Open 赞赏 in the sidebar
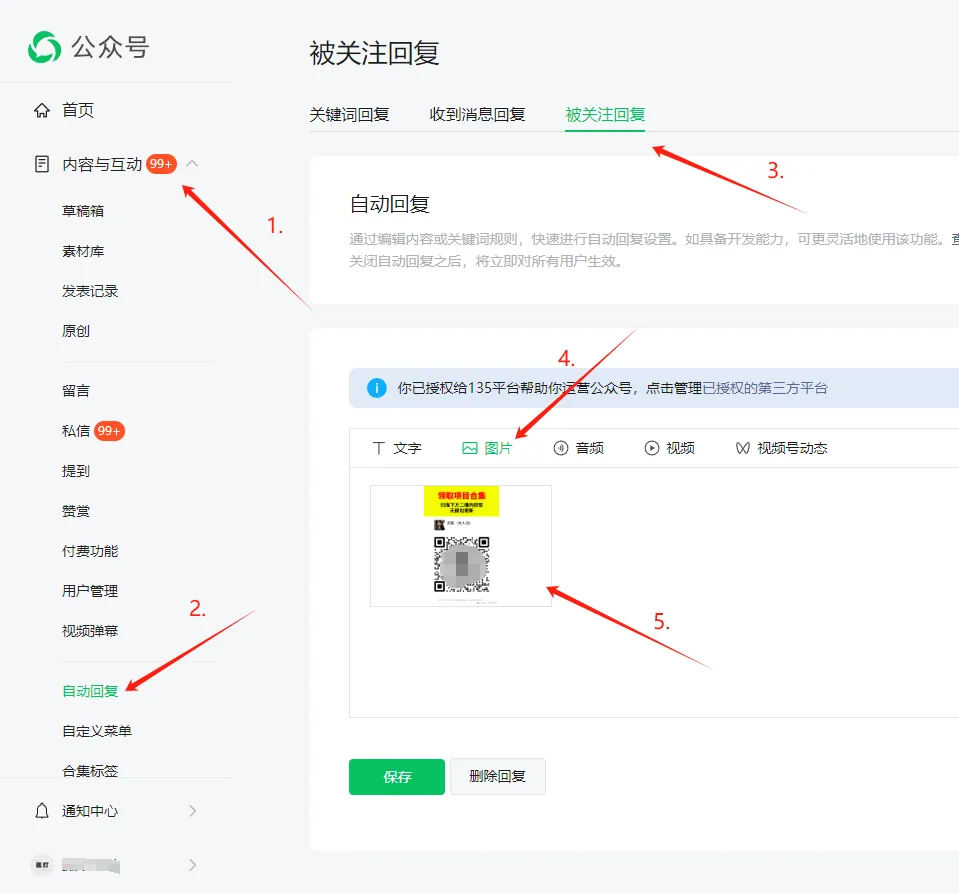The width and height of the screenshot is (959, 893). point(76,511)
